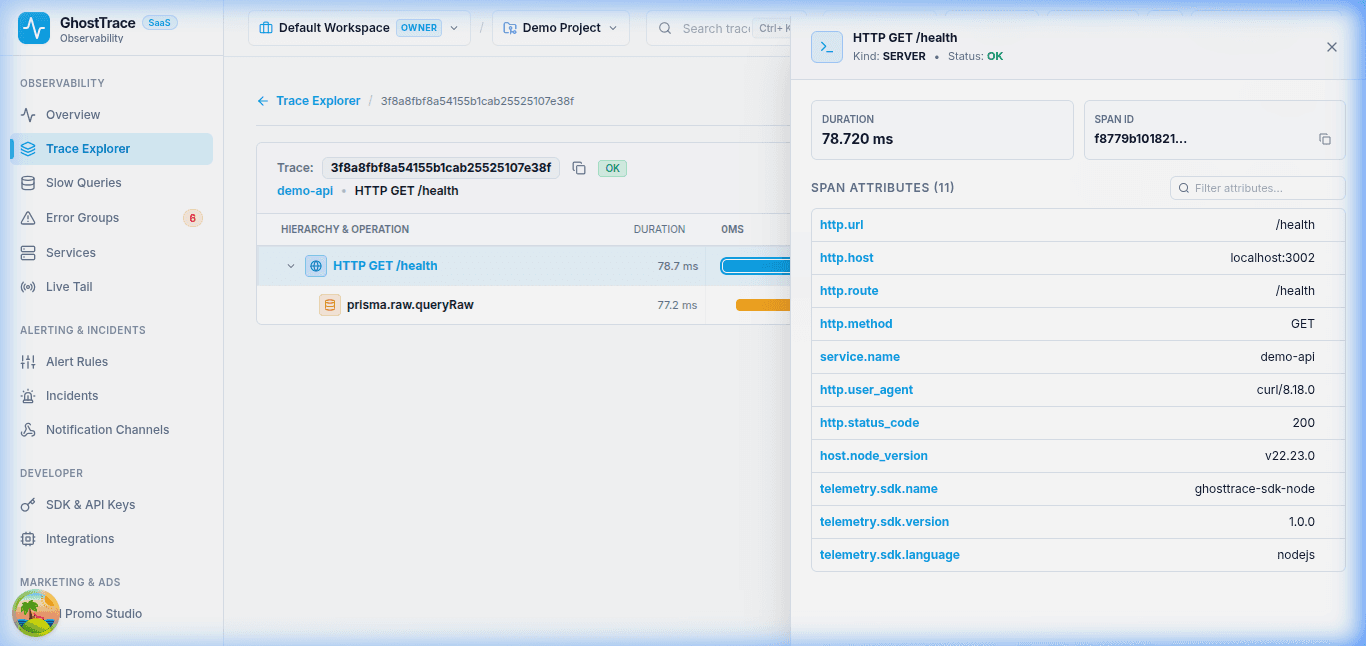Close the span details panel

[1332, 47]
